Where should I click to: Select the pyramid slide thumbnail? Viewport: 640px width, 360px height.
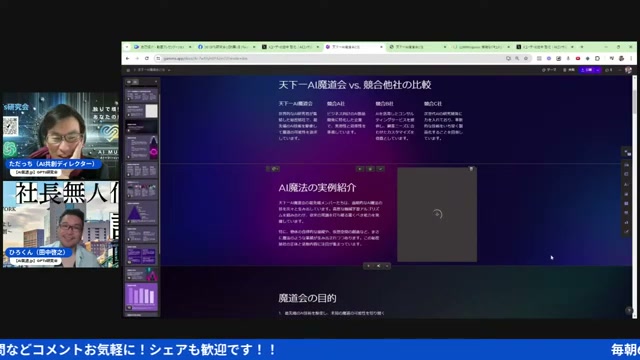[x=141, y=212]
